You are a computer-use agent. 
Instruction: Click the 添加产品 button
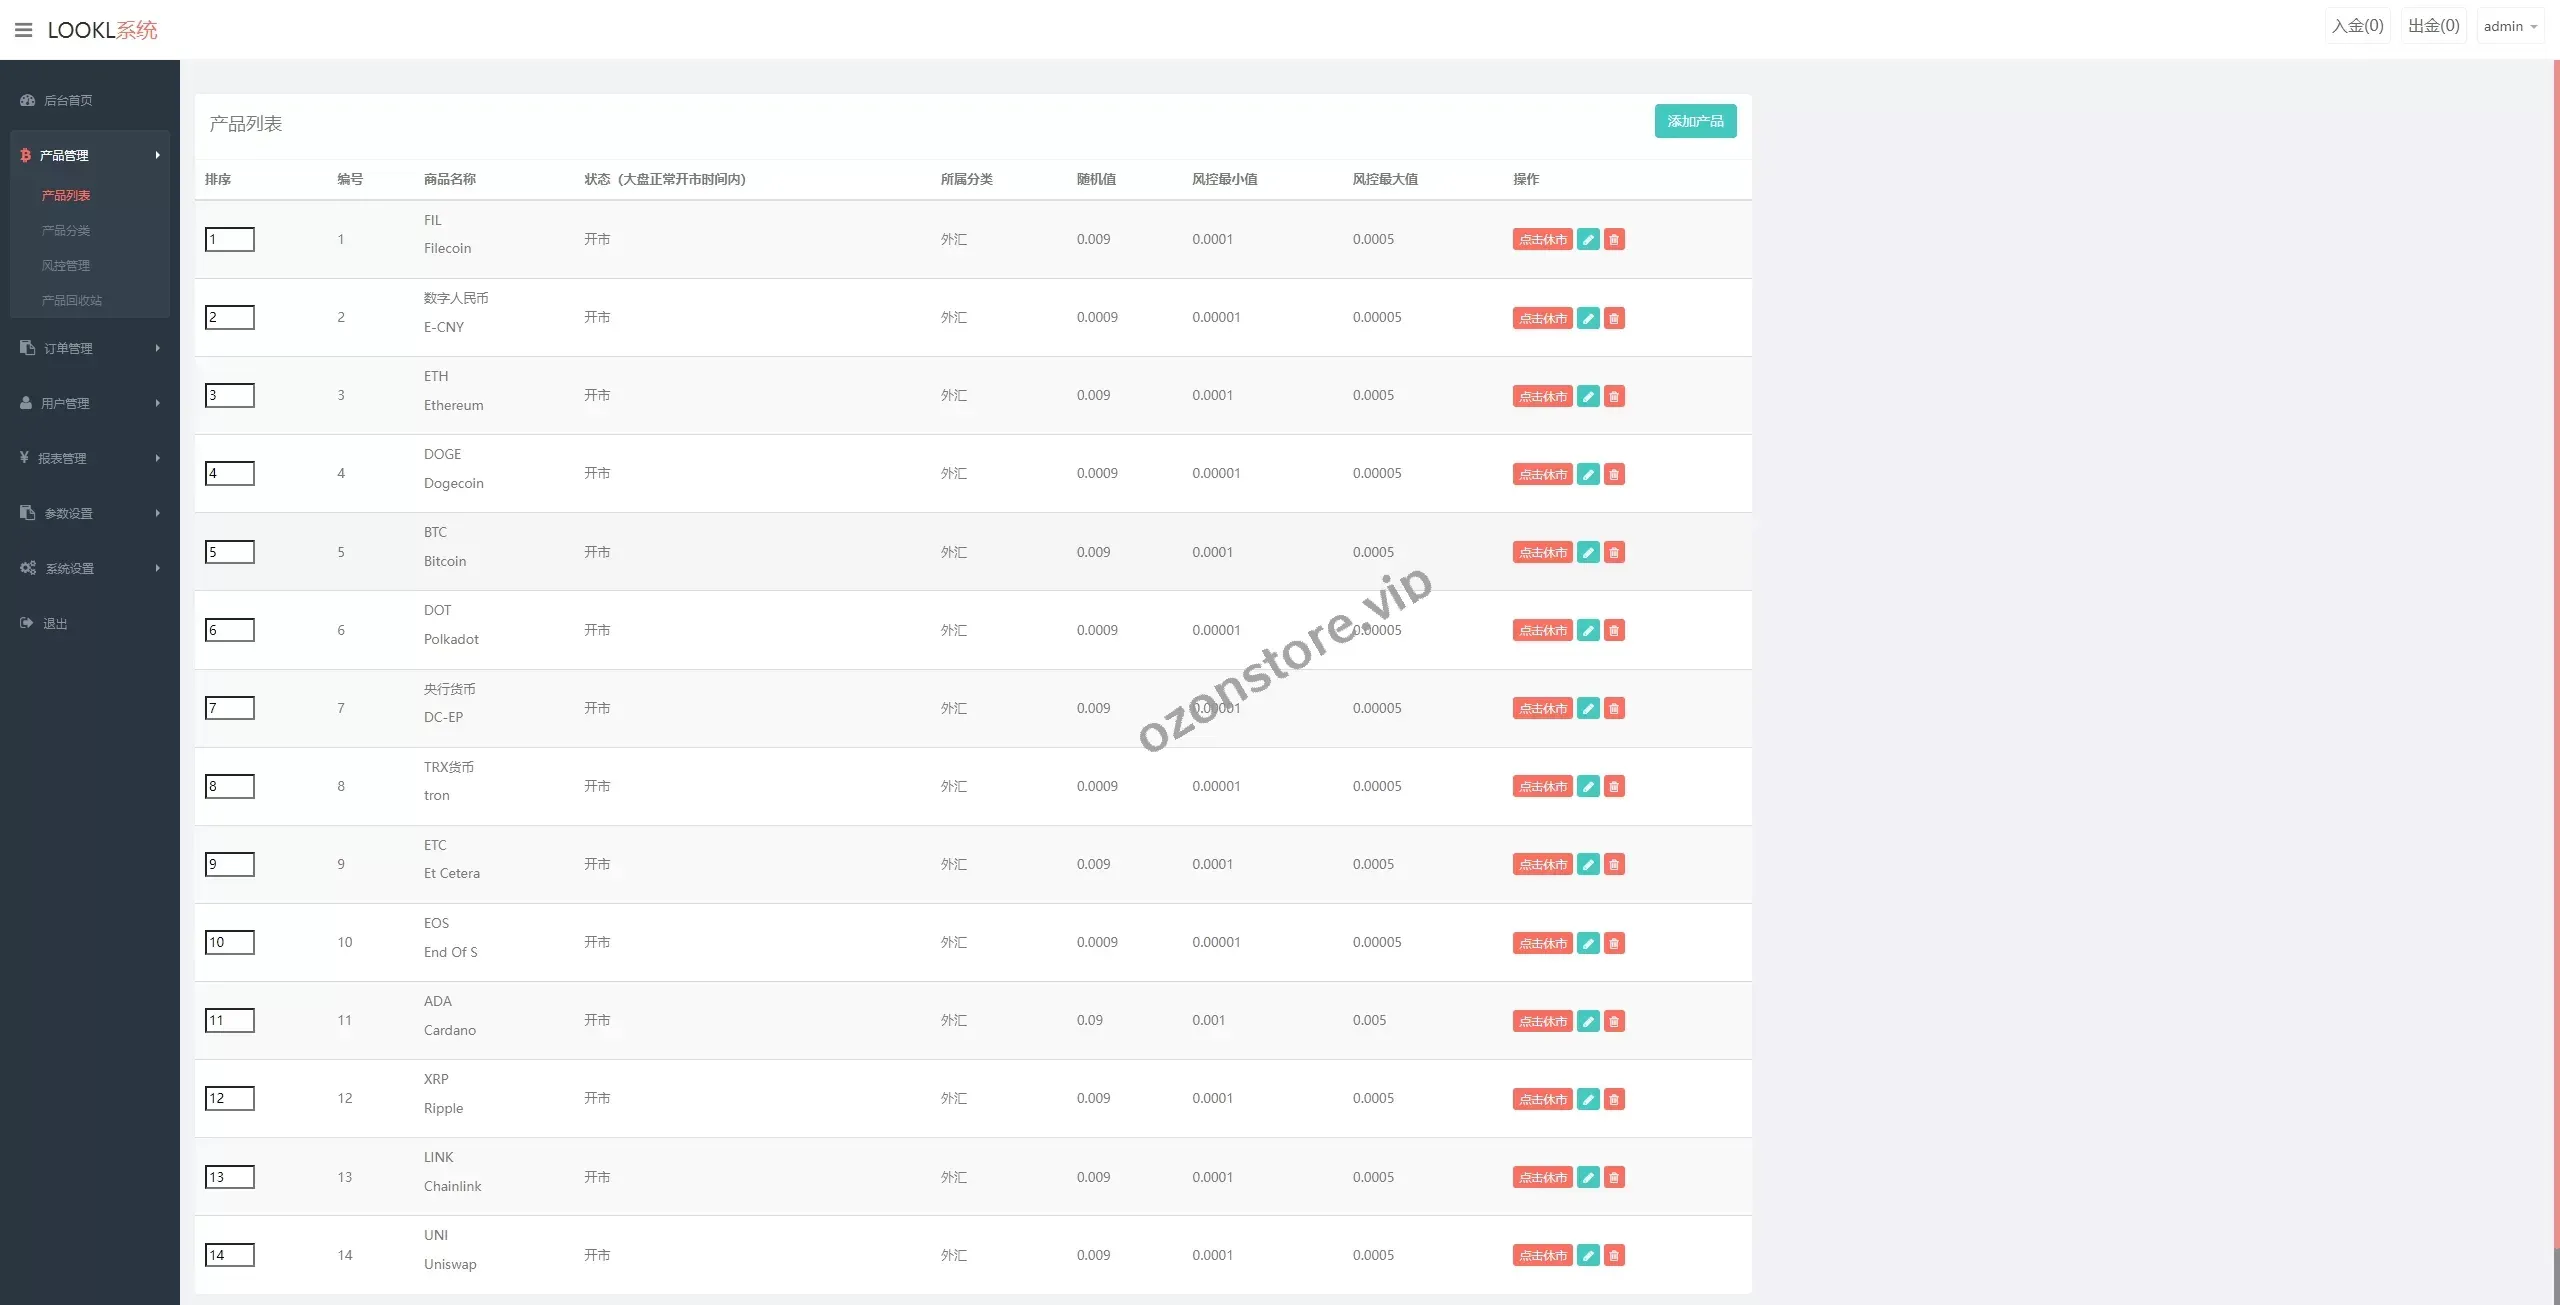pos(1695,121)
